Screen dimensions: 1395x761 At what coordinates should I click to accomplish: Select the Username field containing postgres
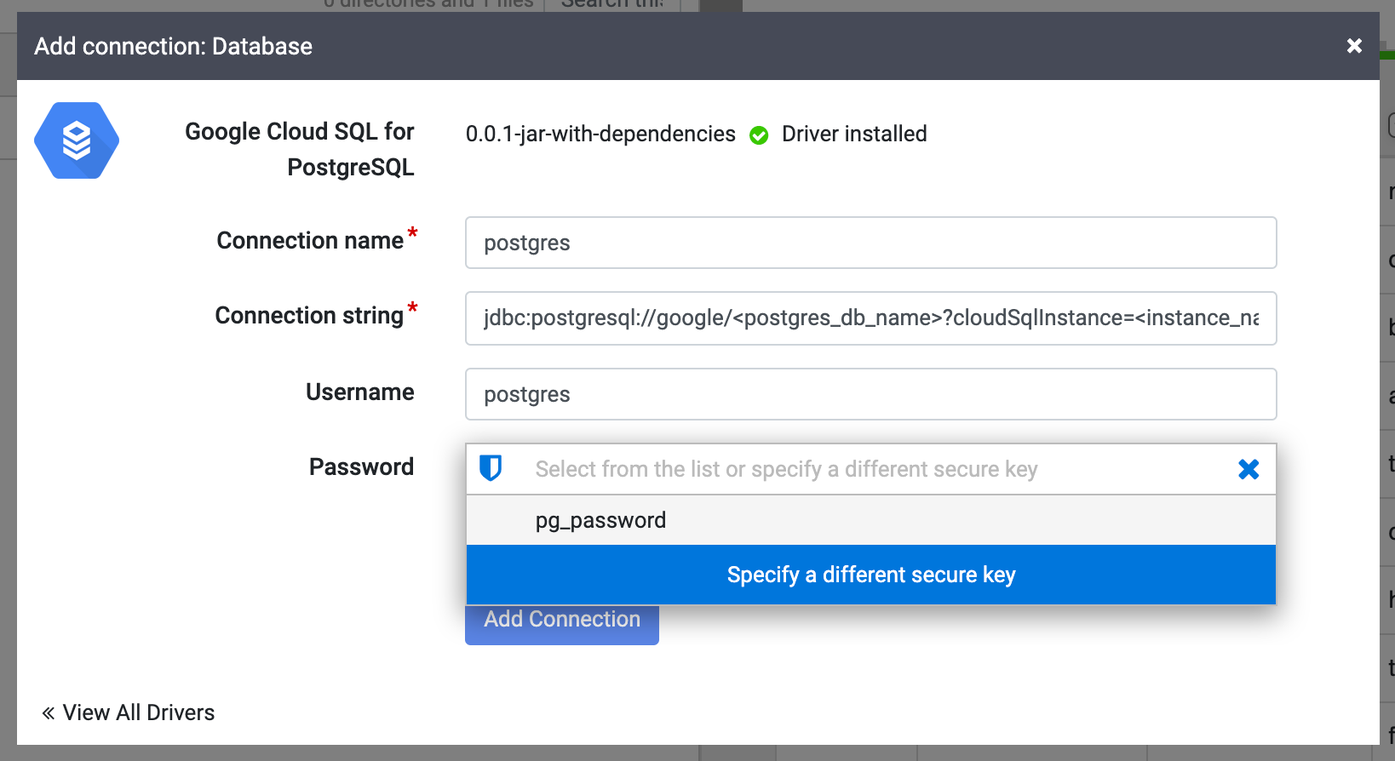870,394
